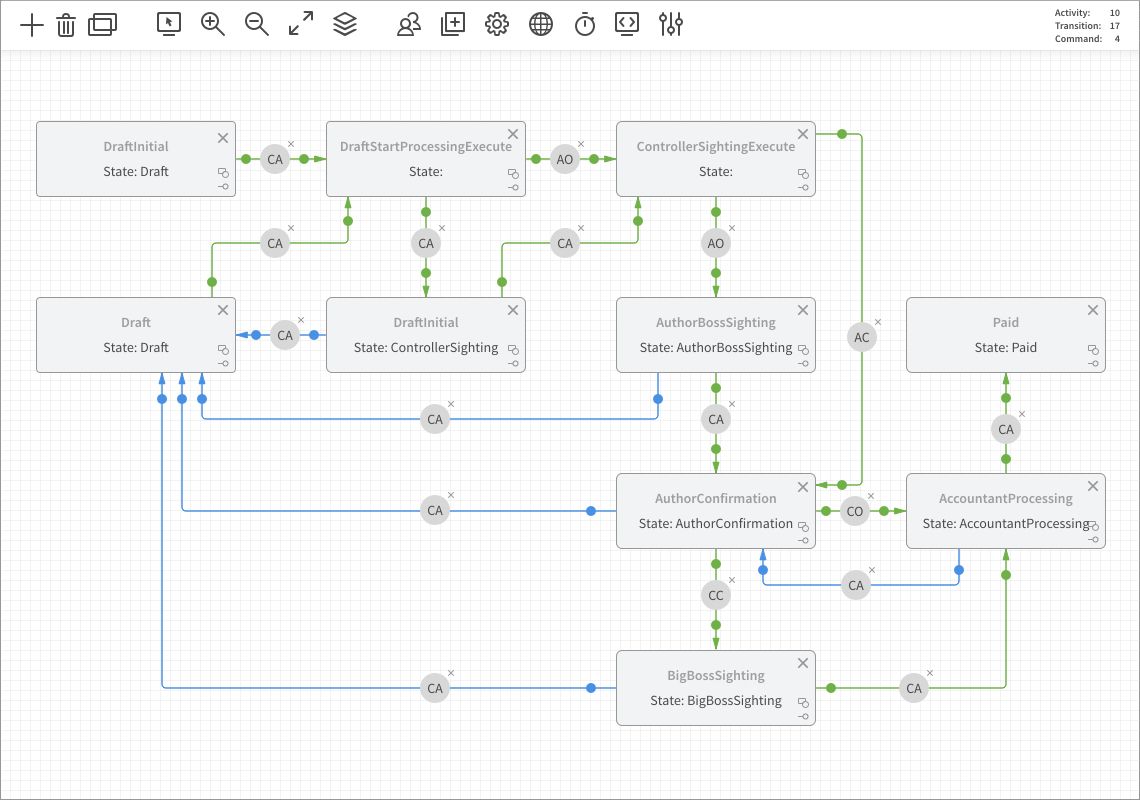Delete selected elements using the trash icon
Viewport: 1140px width, 800px height.
tap(65, 24)
